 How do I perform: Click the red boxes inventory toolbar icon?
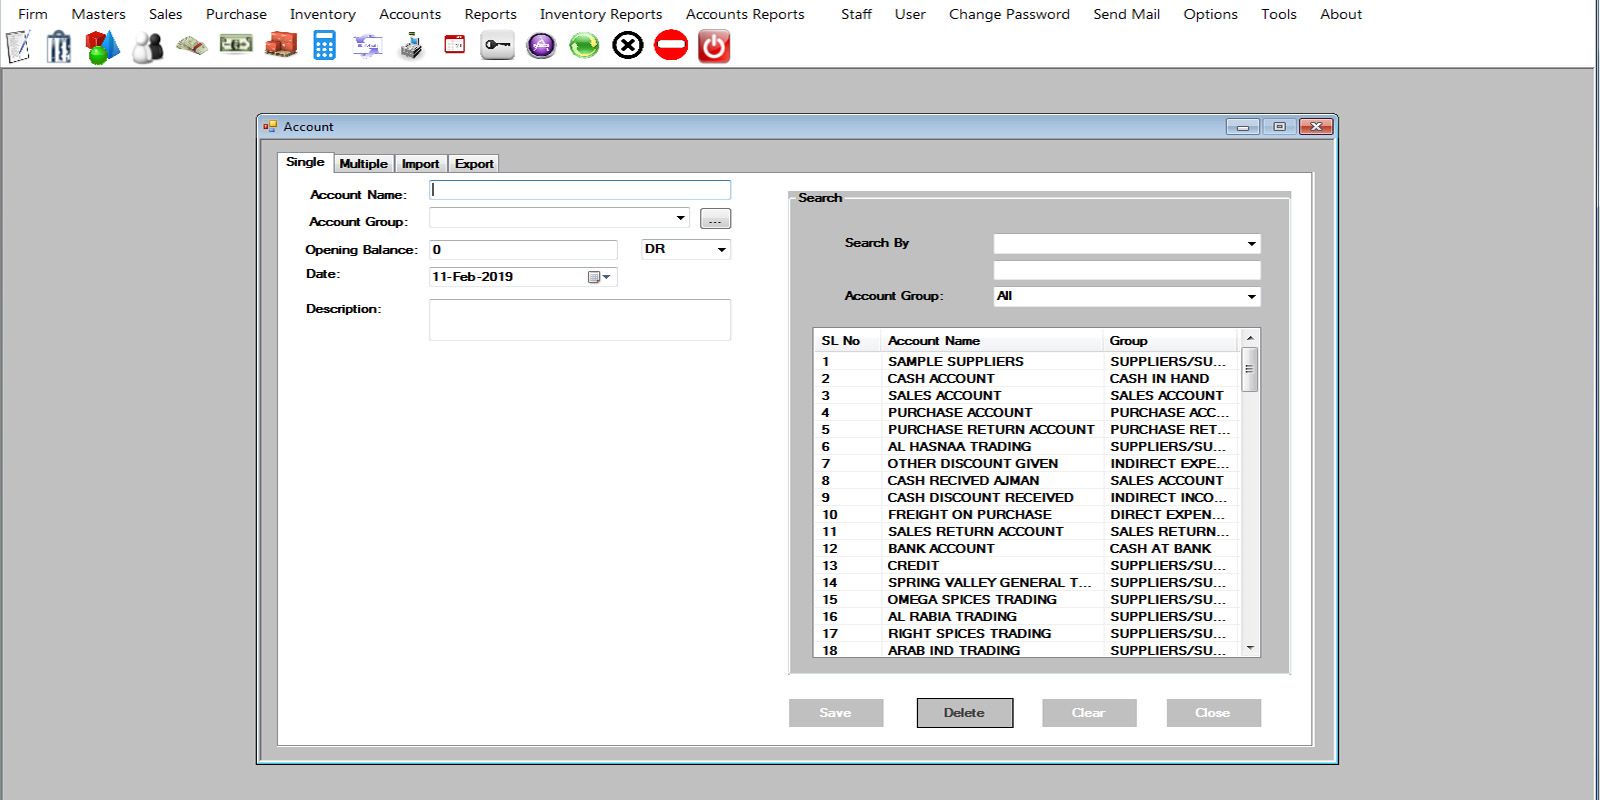(x=281, y=44)
